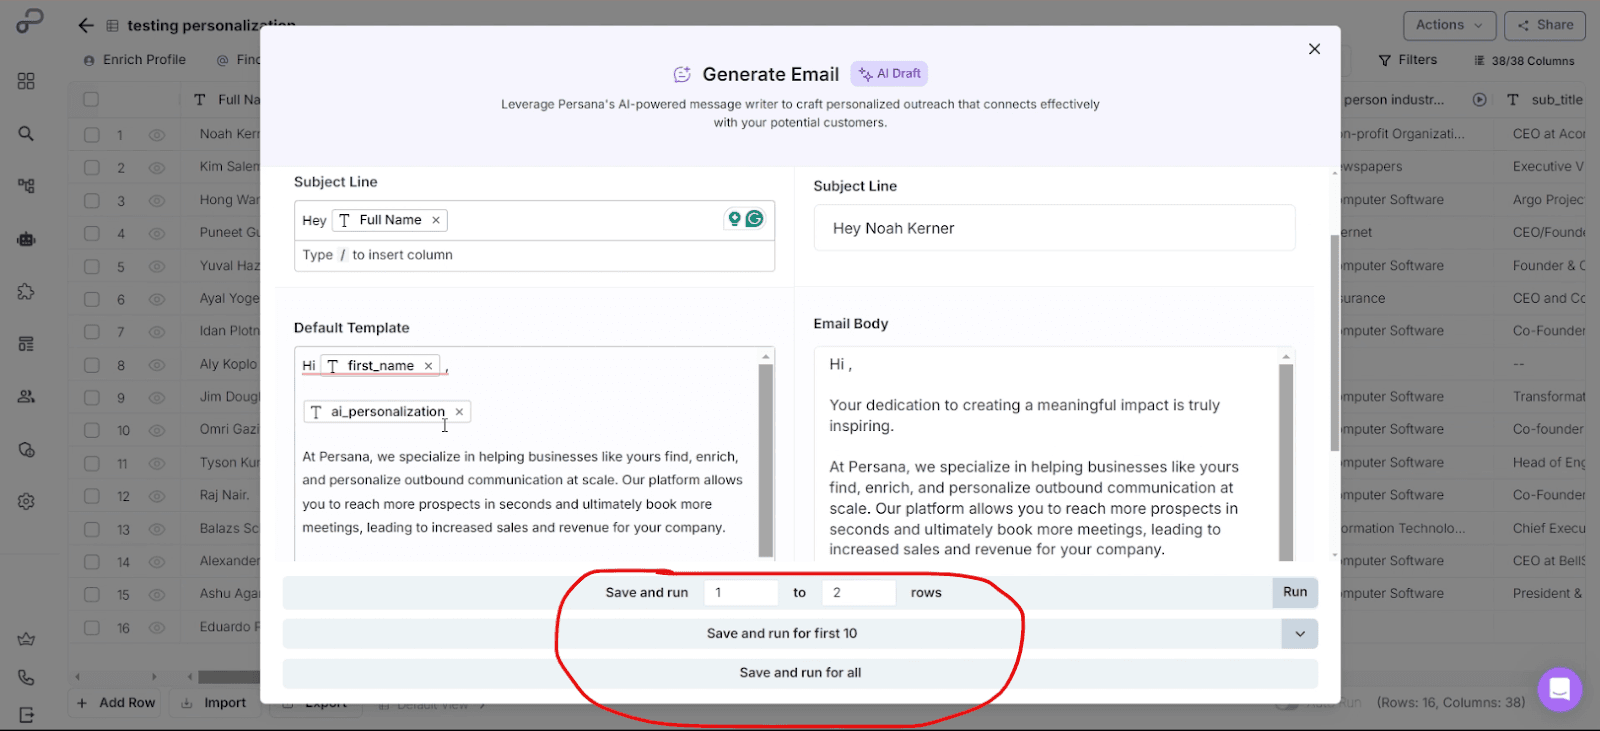
Task: Click the table's horizontal scrollbar
Action: (x=229, y=677)
